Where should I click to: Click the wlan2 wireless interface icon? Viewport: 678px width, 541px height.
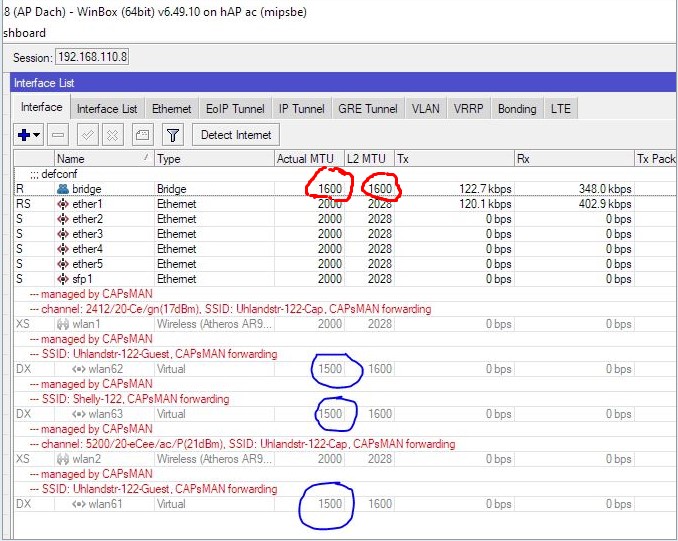(63, 459)
